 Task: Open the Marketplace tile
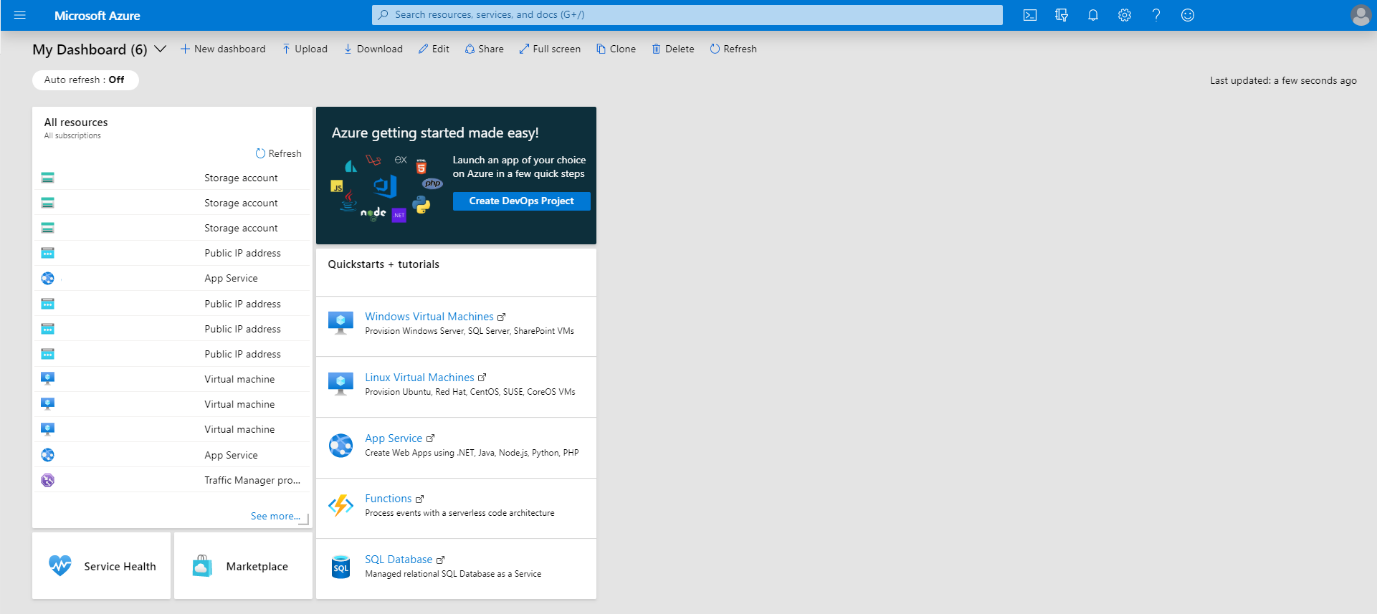click(243, 566)
